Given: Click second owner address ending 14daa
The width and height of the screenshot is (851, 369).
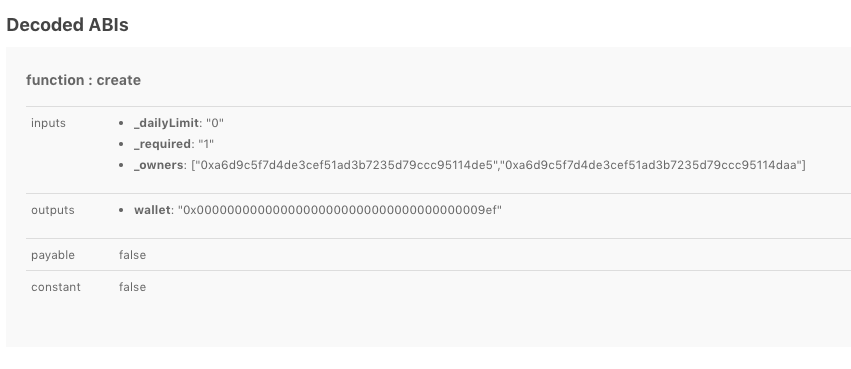Looking at the screenshot, I should click(x=651, y=165).
